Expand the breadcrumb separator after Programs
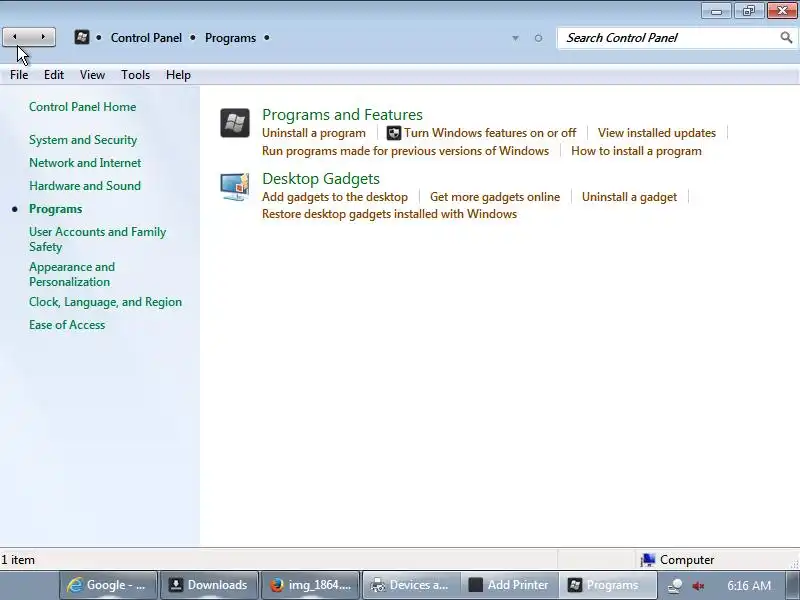This screenshot has height=600, width=800. [266, 38]
